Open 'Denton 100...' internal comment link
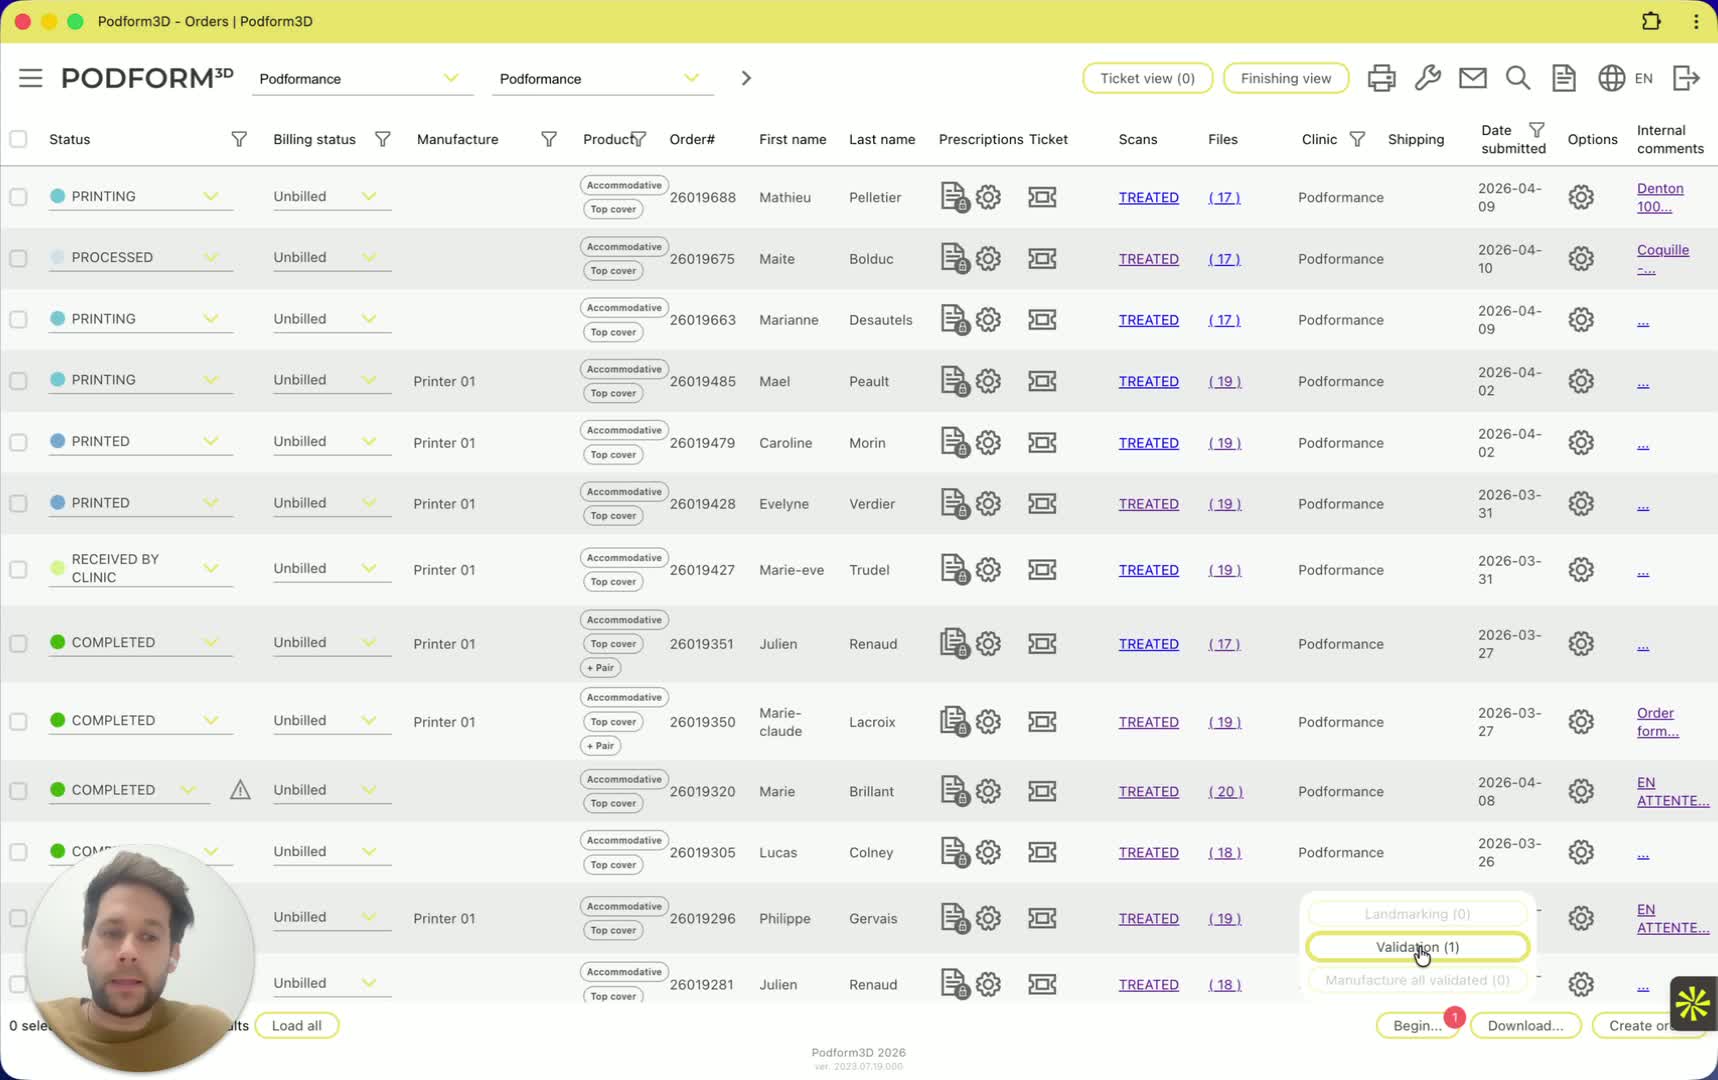The height and width of the screenshot is (1080, 1718). (x=1660, y=198)
